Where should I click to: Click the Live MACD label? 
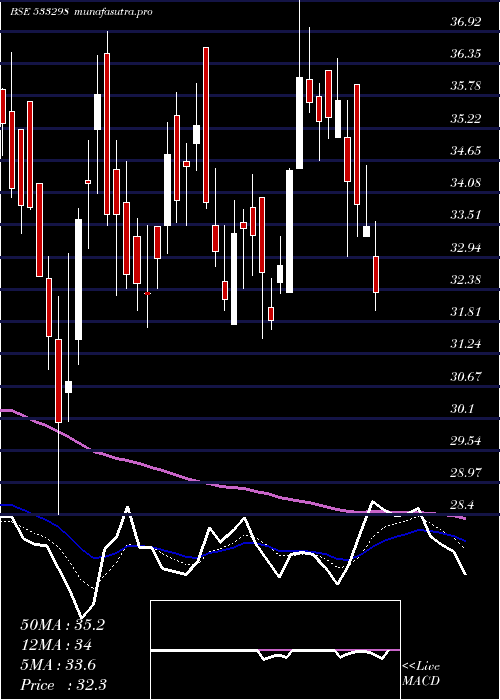[421, 674]
